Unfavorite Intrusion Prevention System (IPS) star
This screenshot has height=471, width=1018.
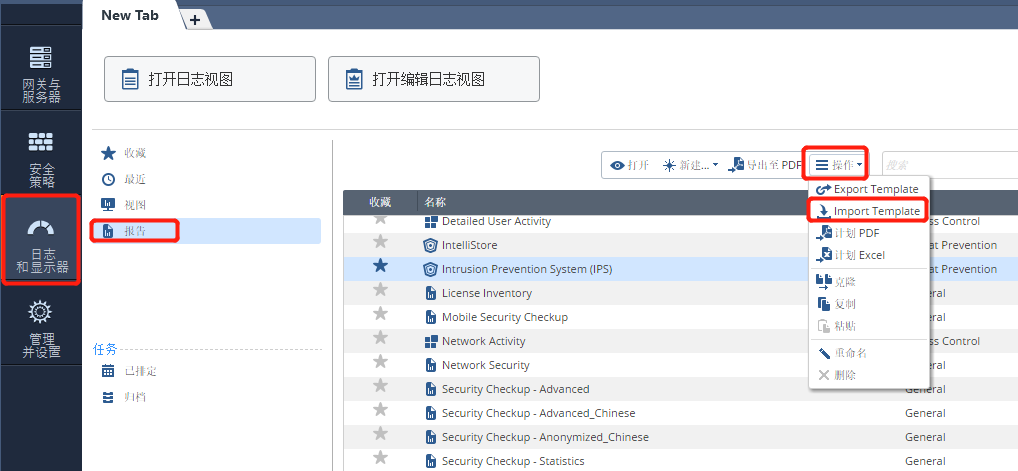pos(380,266)
